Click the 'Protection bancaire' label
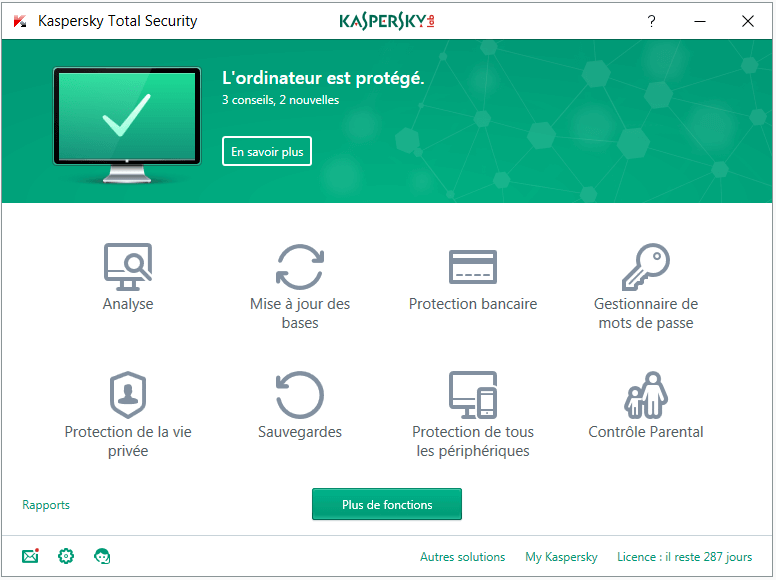The image size is (776, 580). click(473, 304)
